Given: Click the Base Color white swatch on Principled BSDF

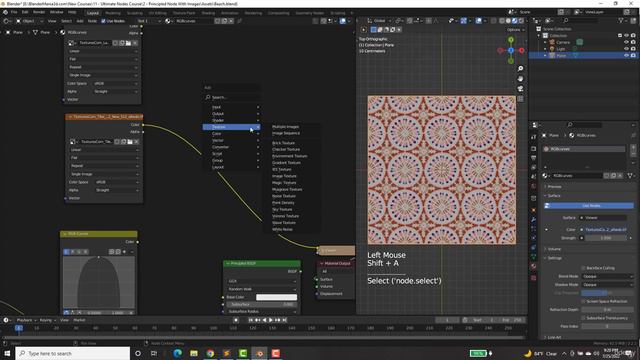Looking at the screenshot, I should tap(276, 297).
